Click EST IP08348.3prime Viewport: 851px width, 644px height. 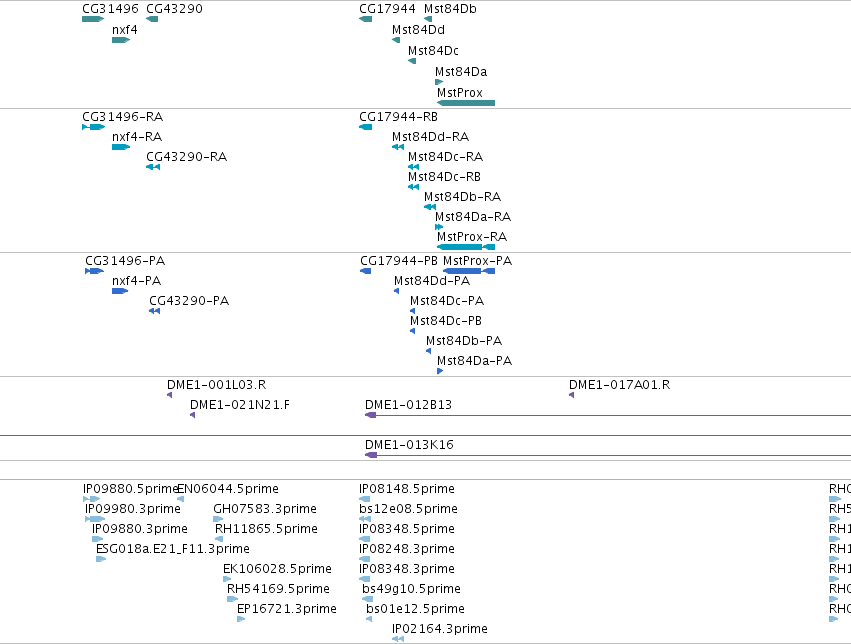(x=407, y=570)
